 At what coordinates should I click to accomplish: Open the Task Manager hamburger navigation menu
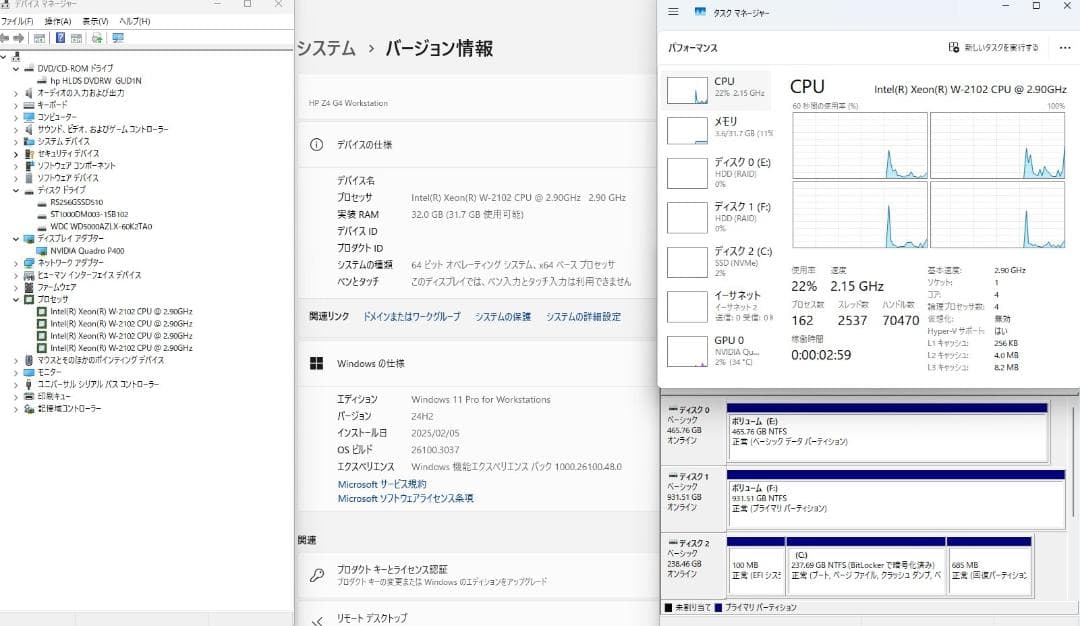coord(672,12)
